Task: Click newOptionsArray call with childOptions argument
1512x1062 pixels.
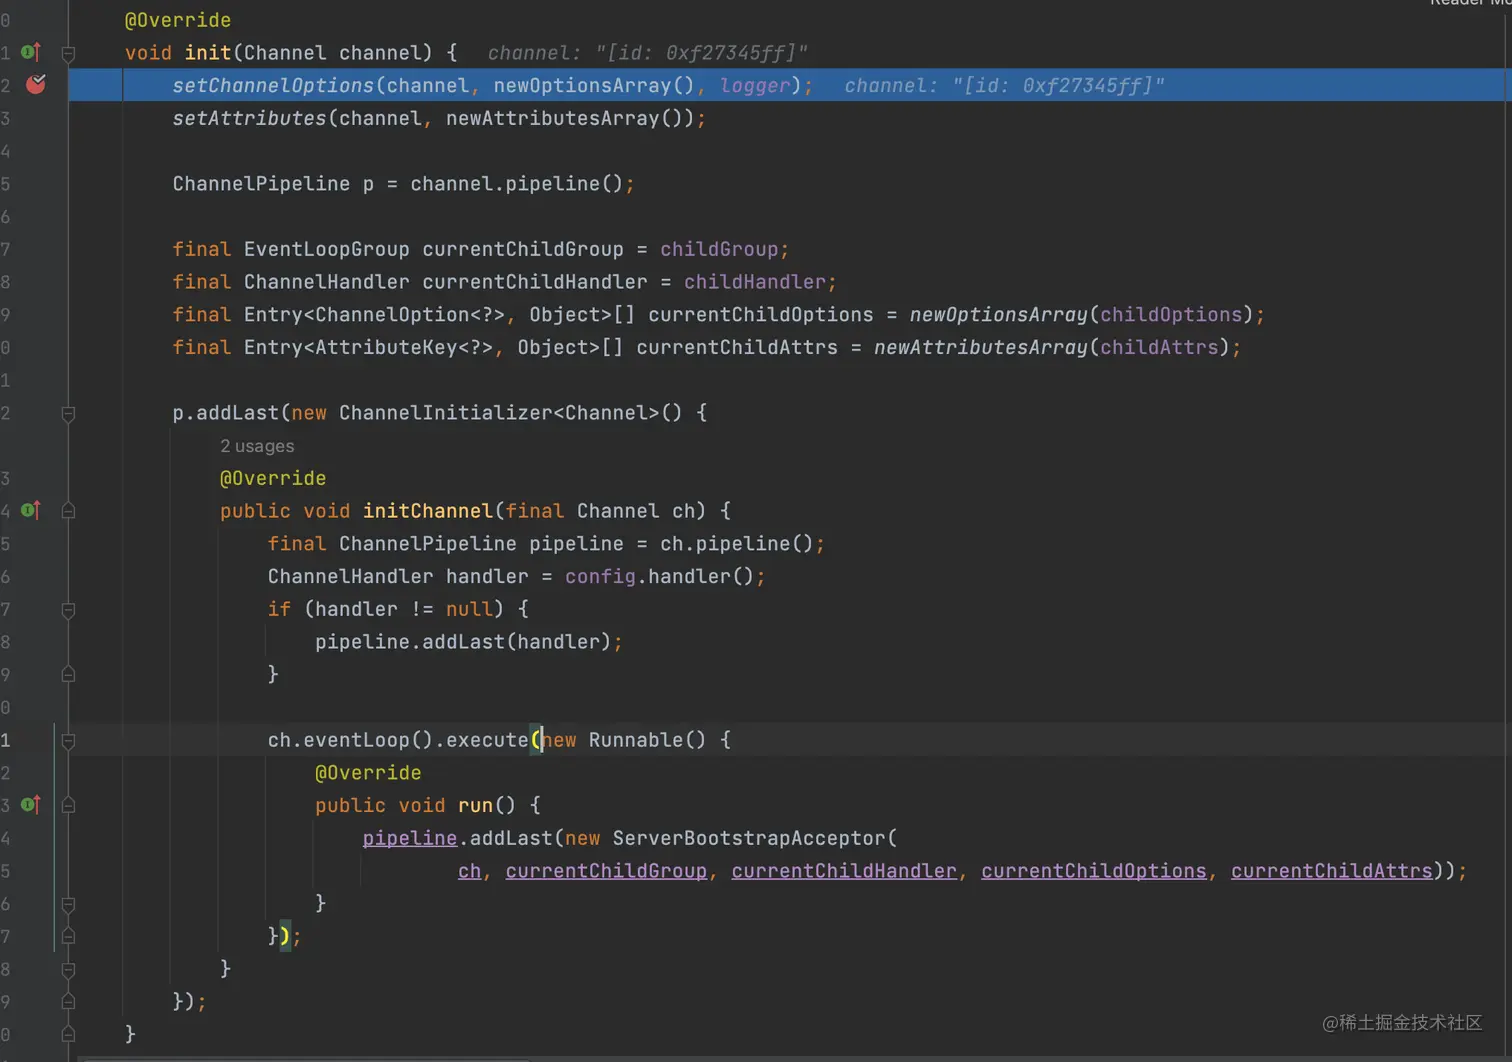Action: (x=1082, y=314)
